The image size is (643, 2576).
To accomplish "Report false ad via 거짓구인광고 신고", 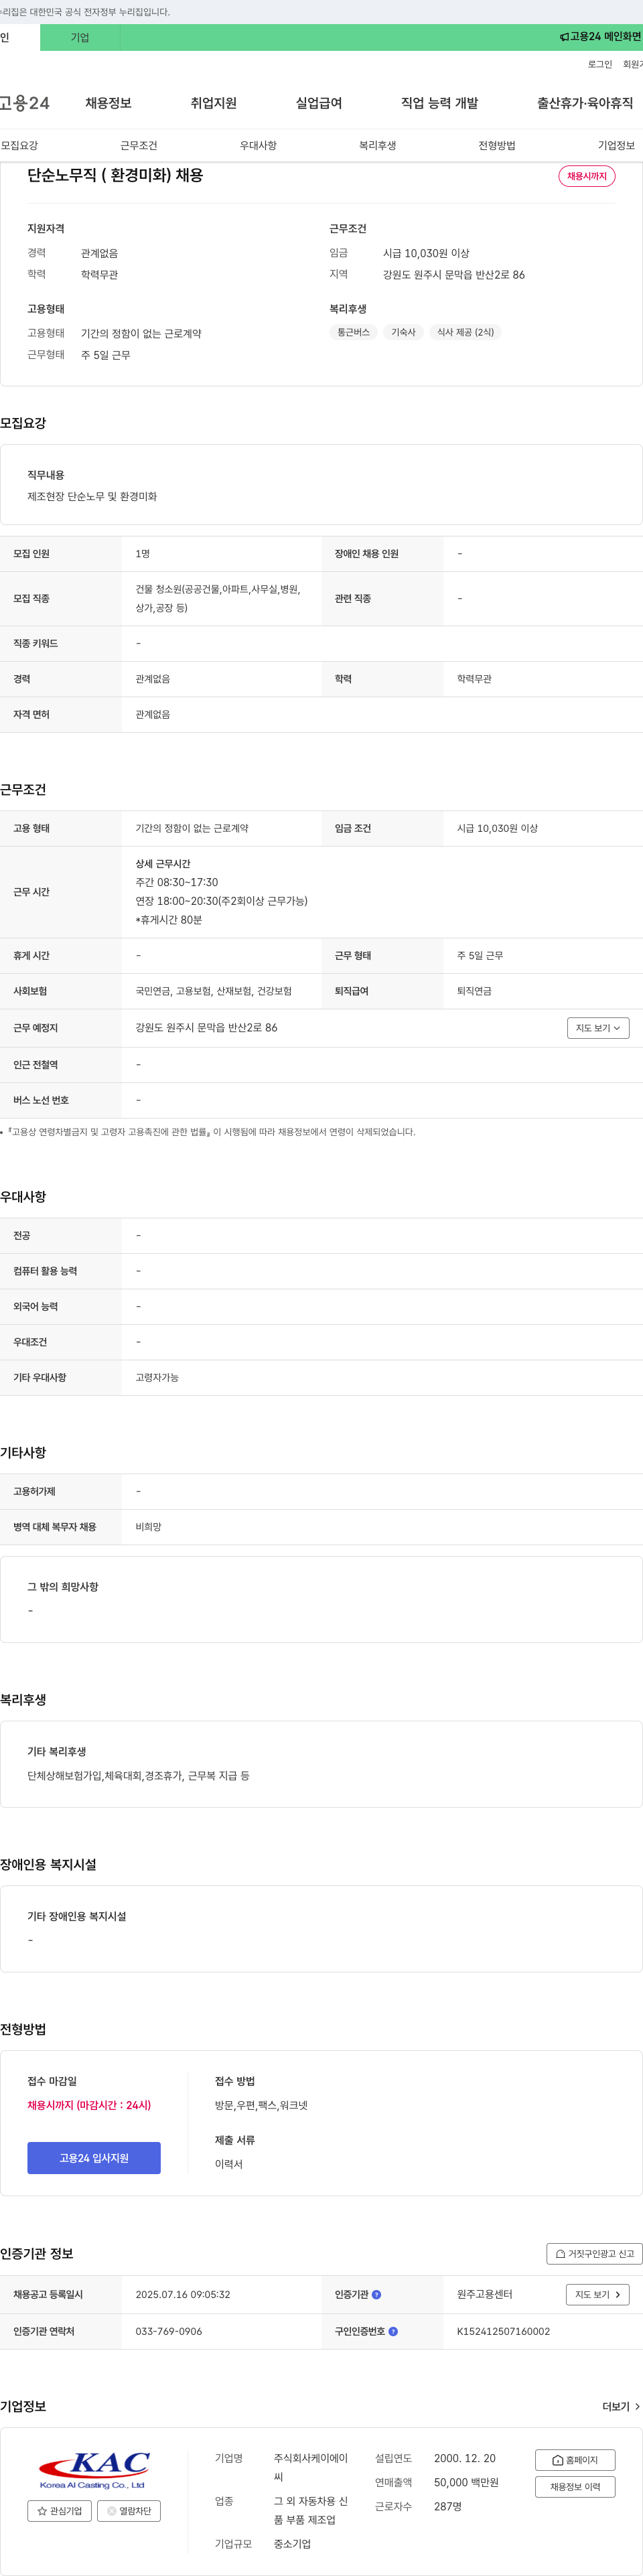I will [x=594, y=2254].
